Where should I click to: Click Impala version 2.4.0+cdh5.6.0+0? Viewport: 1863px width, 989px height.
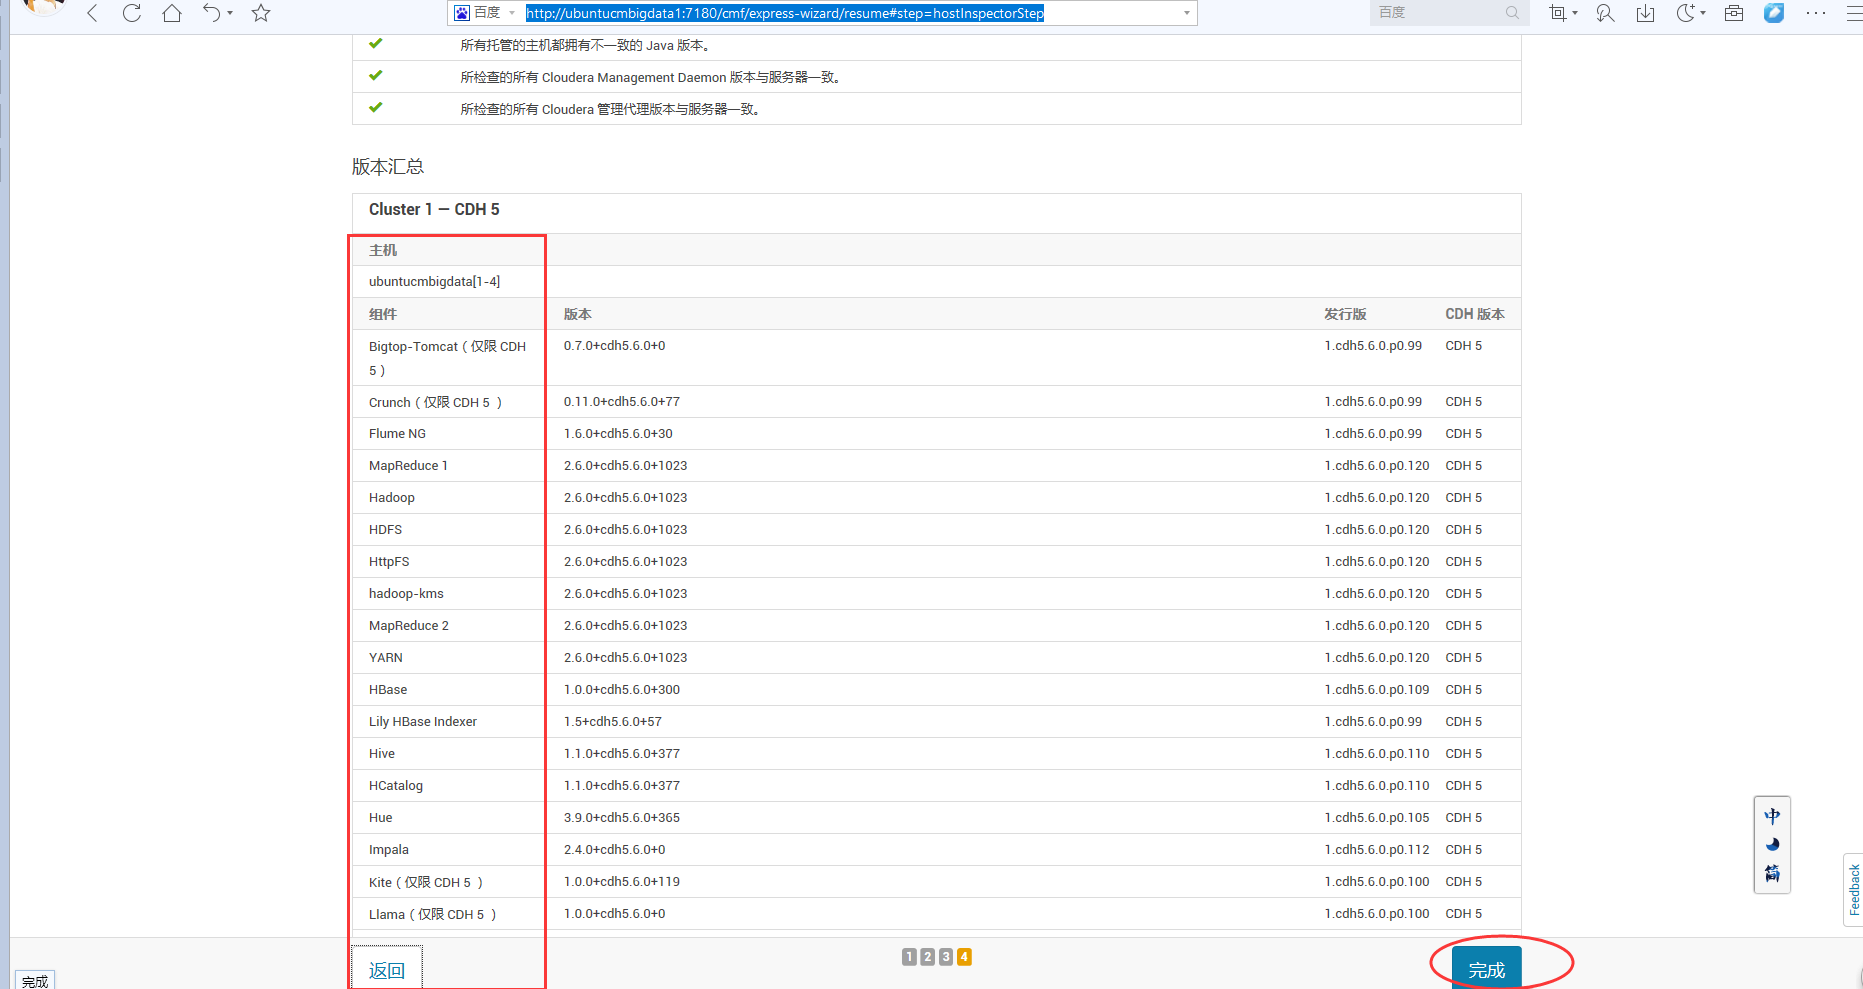pos(614,849)
